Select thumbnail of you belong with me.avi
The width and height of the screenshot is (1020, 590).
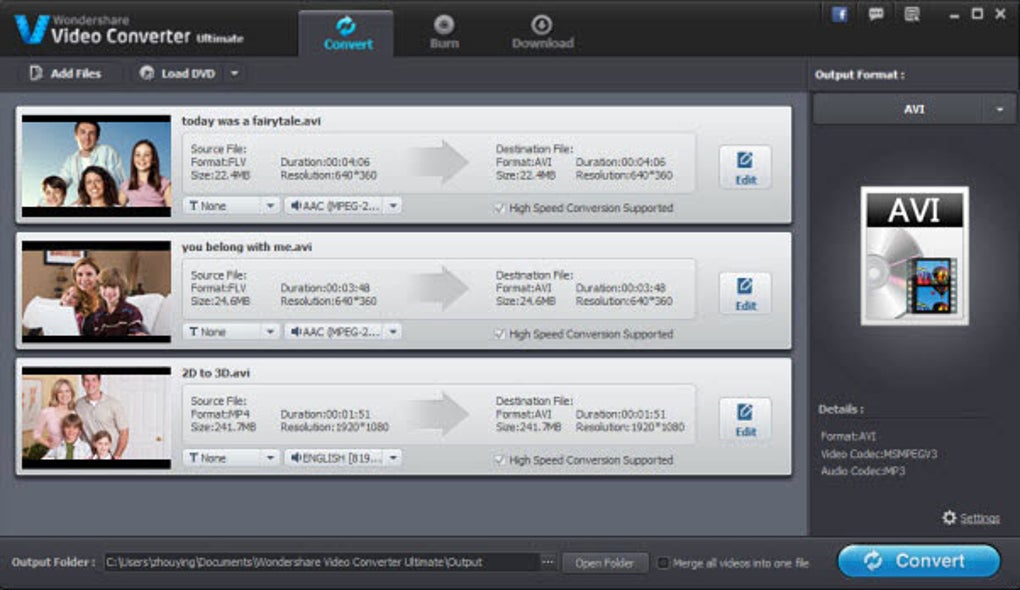click(96, 292)
